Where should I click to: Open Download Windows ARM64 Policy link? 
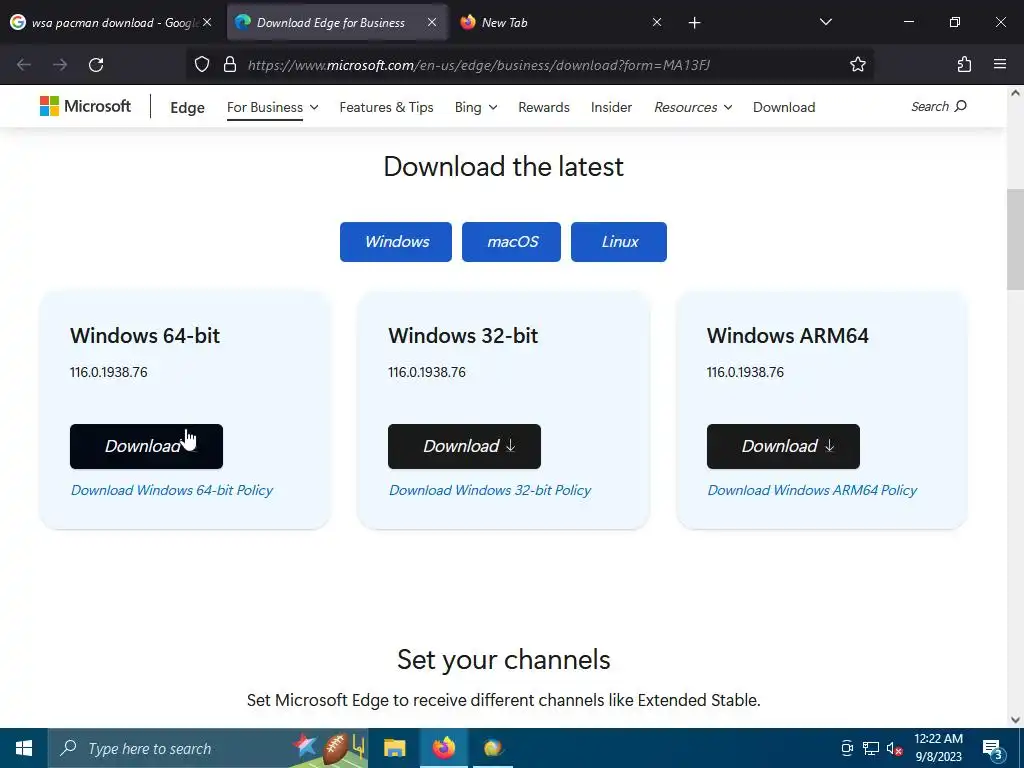[x=812, y=490]
